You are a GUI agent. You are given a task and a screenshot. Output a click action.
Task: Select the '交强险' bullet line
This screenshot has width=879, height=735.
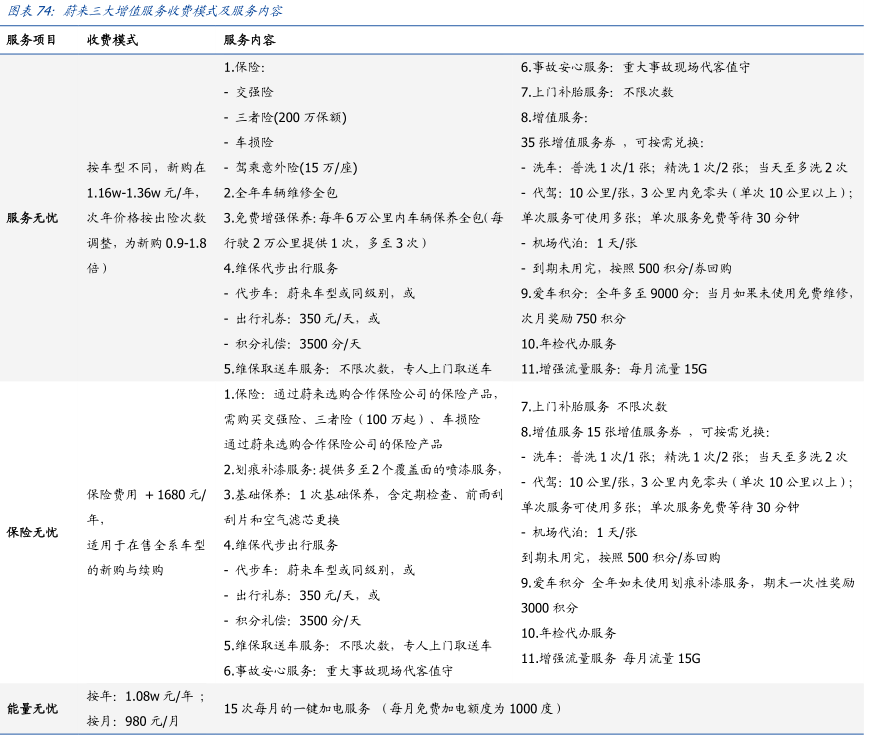tap(249, 92)
